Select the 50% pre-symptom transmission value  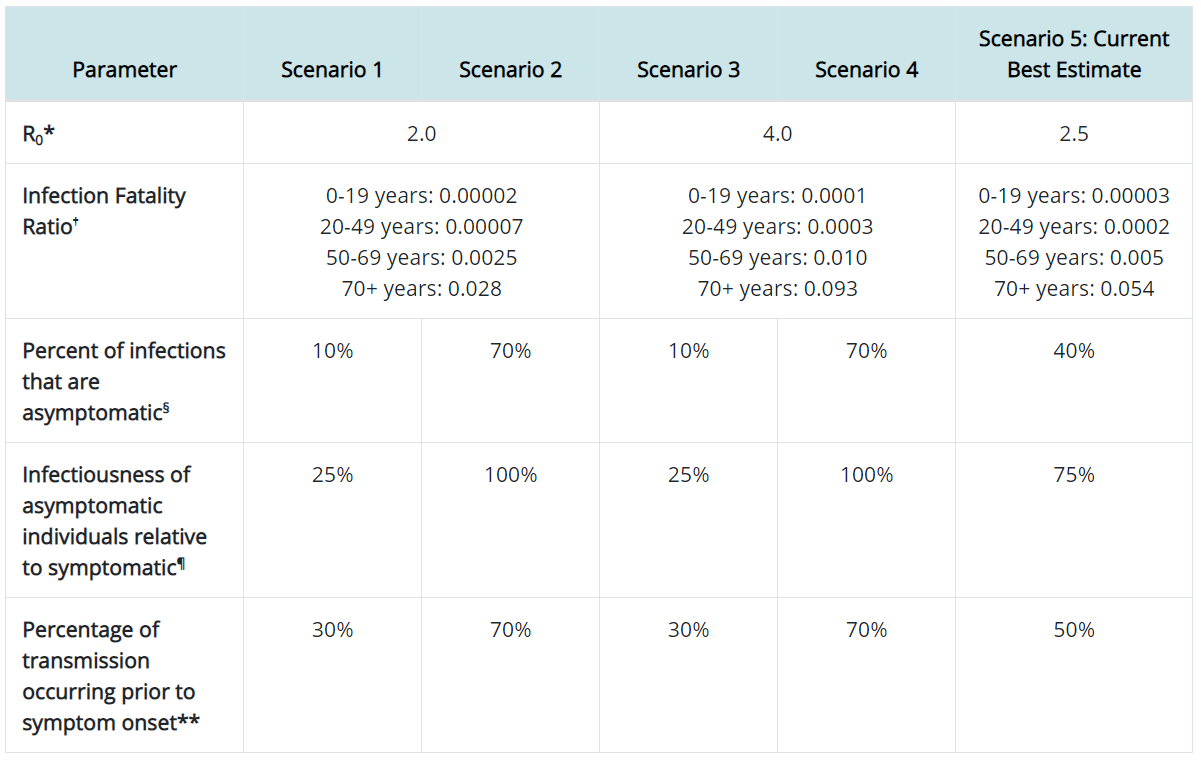[x=1074, y=630]
